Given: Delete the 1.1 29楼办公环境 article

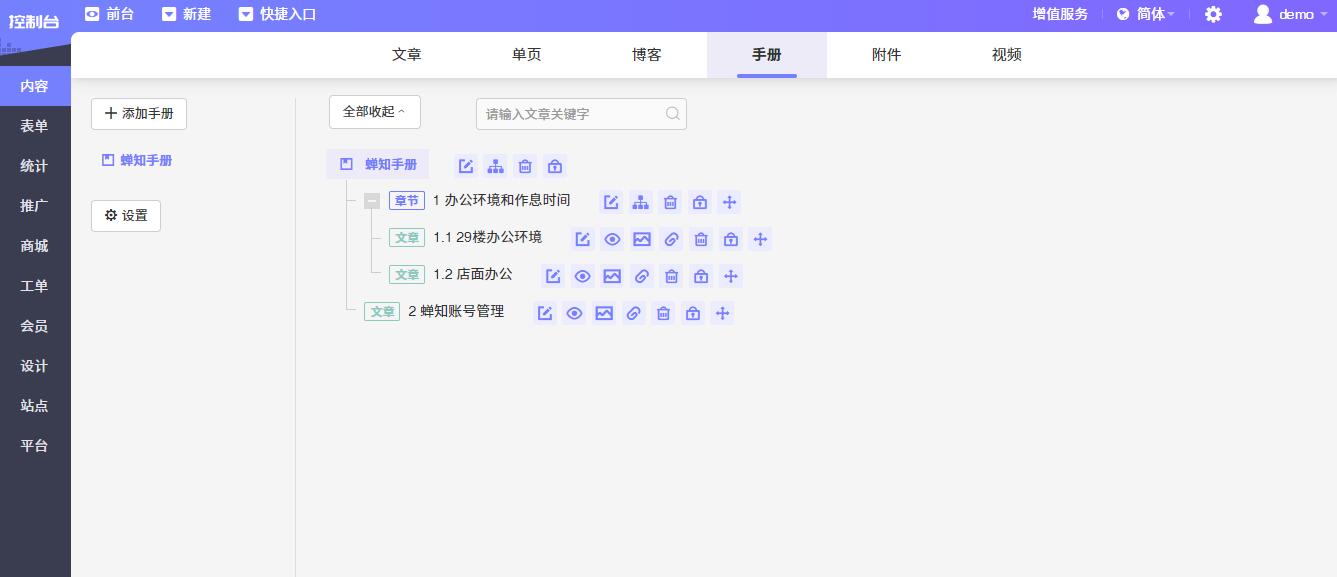Looking at the screenshot, I should [702, 239].
